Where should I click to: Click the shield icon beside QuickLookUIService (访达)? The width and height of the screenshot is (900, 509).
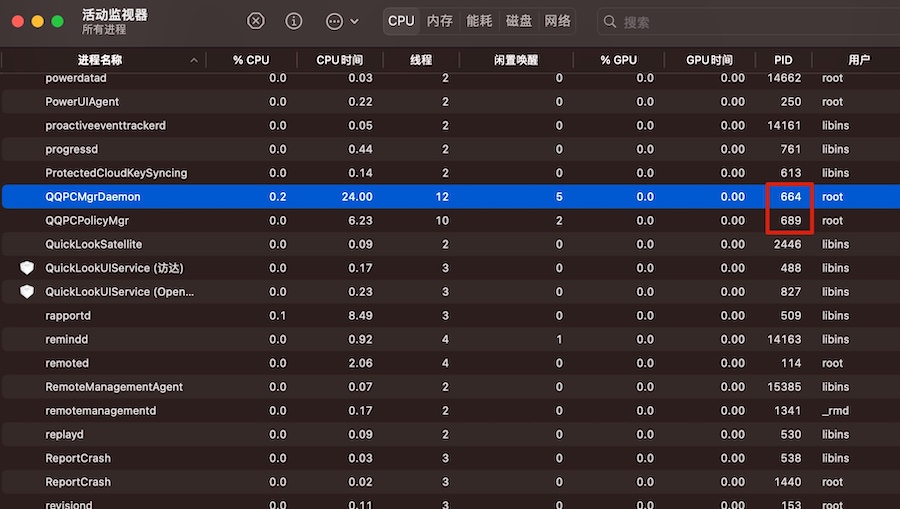[27, 268]
